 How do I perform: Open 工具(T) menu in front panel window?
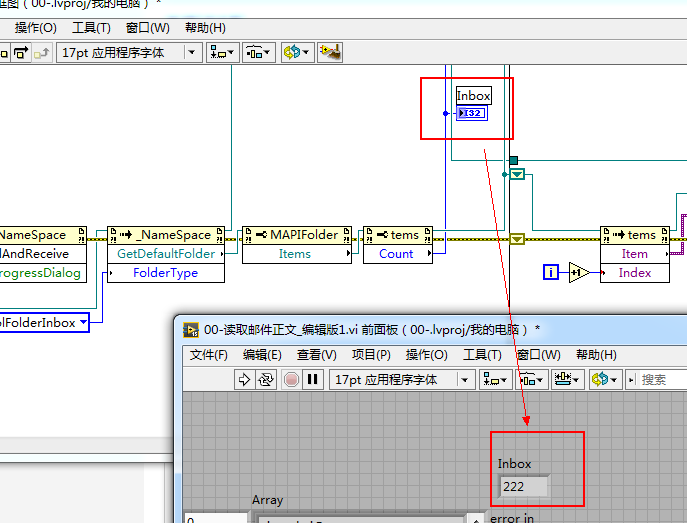coord(482,354)
